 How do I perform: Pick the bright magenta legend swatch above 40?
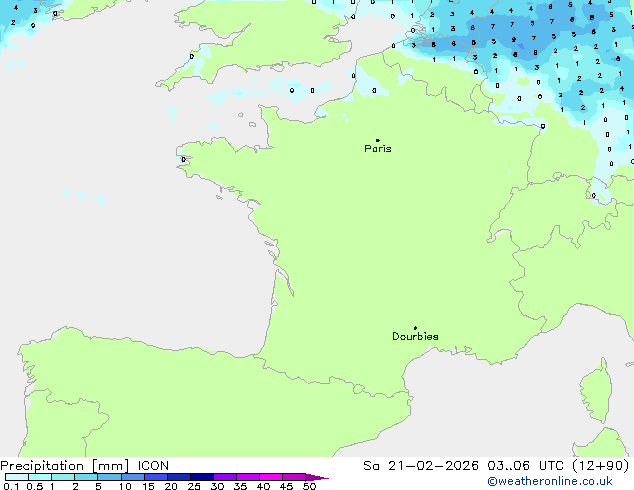(x=271, y=477)
